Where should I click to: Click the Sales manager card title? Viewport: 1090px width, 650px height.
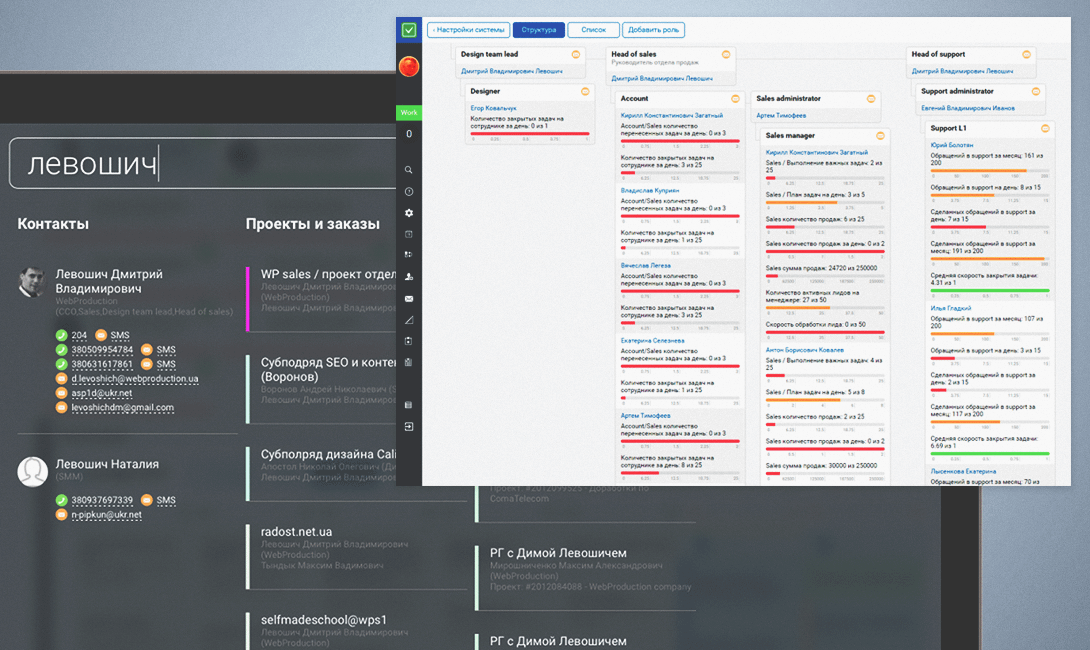[790, 136]
